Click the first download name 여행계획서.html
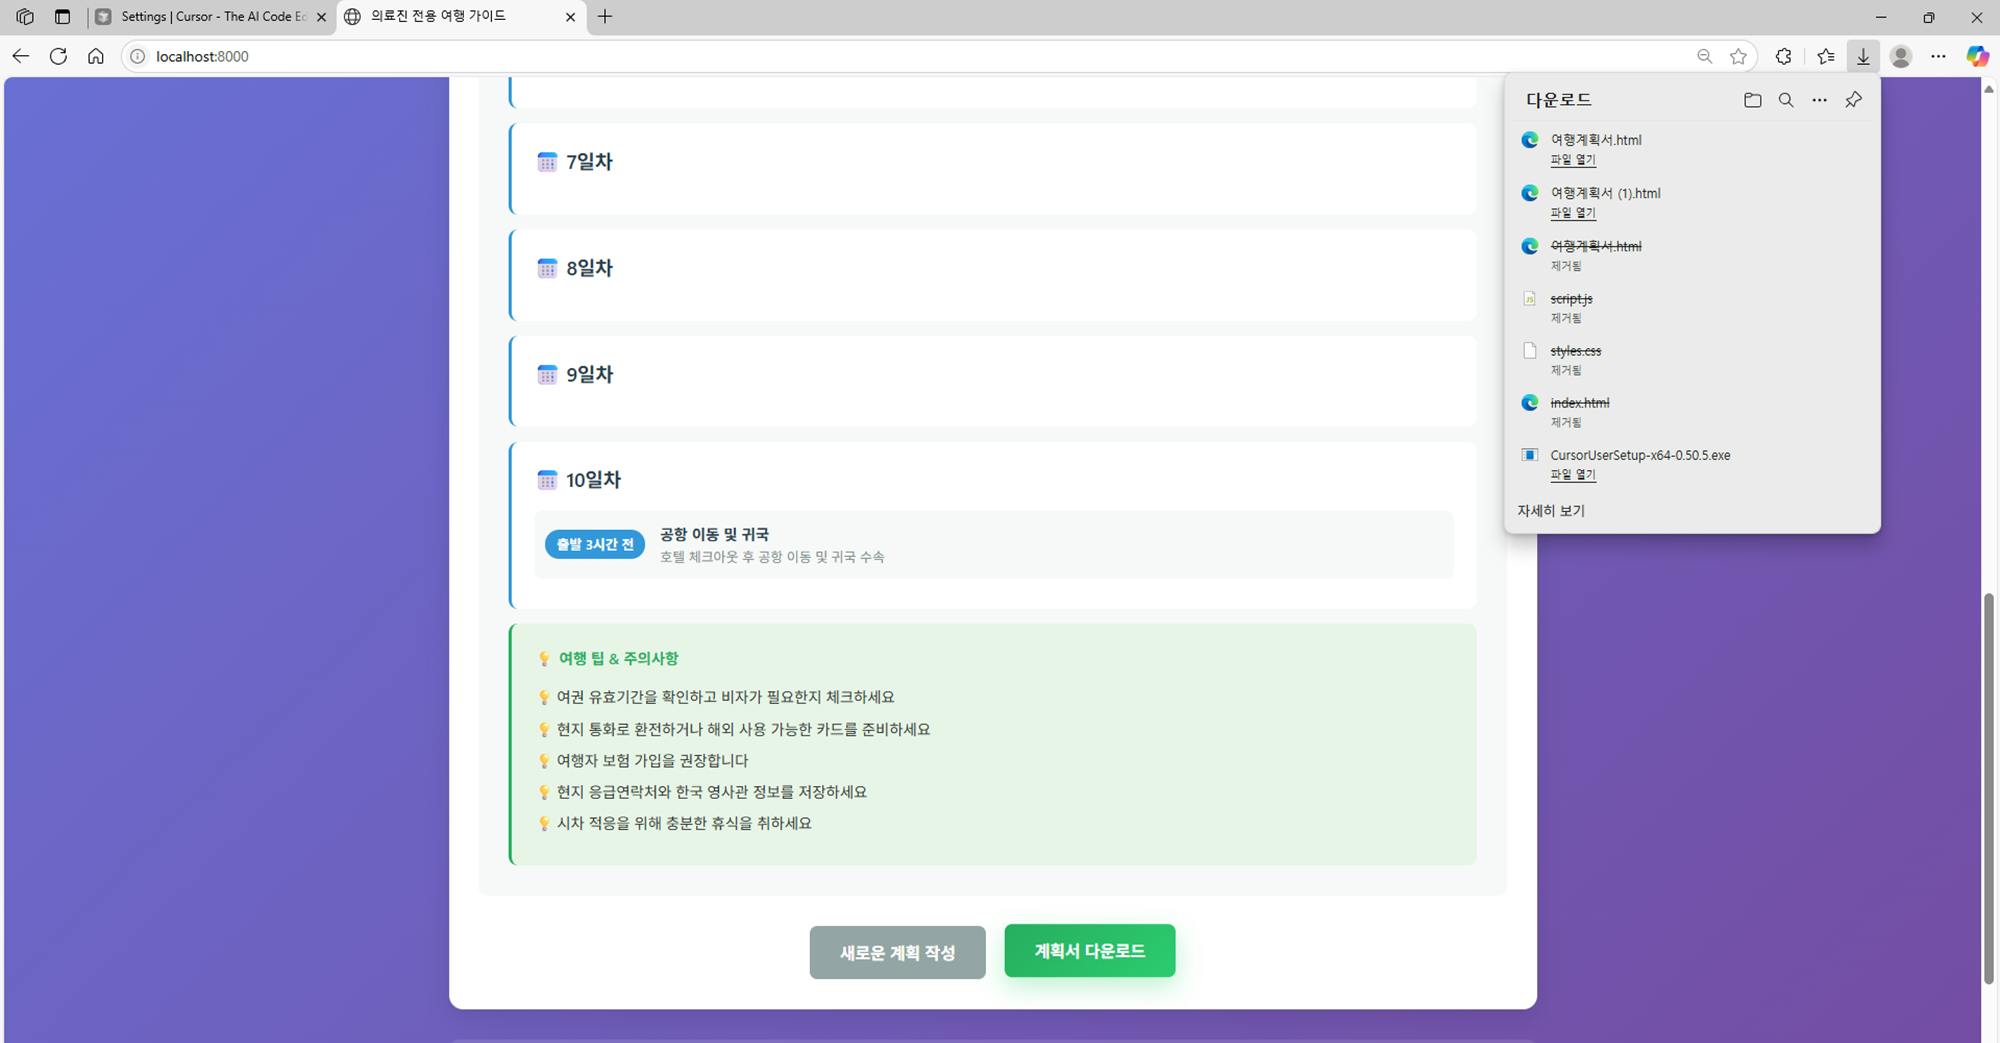 pos(1596,140)
